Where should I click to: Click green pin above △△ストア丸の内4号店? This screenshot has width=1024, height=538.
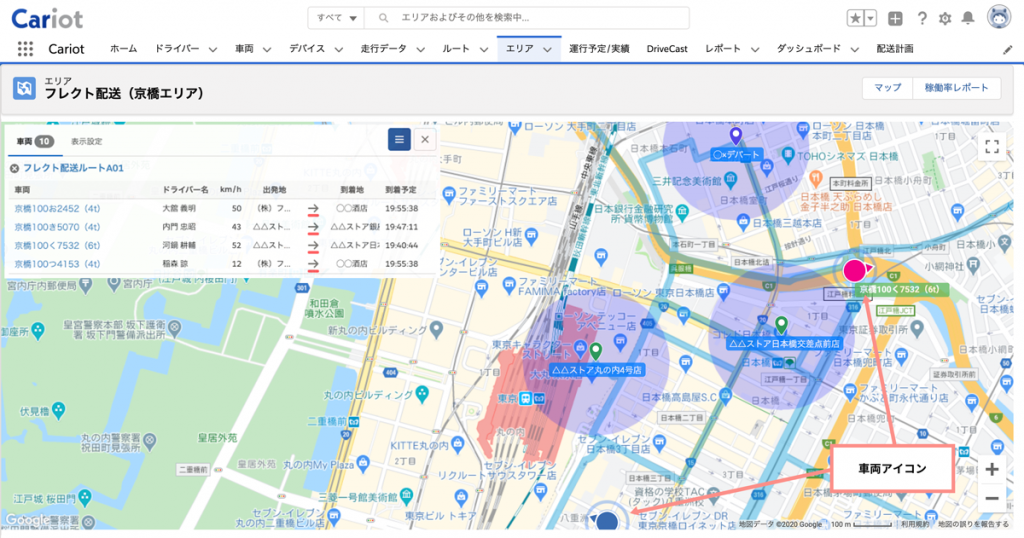tap(596, 352)
